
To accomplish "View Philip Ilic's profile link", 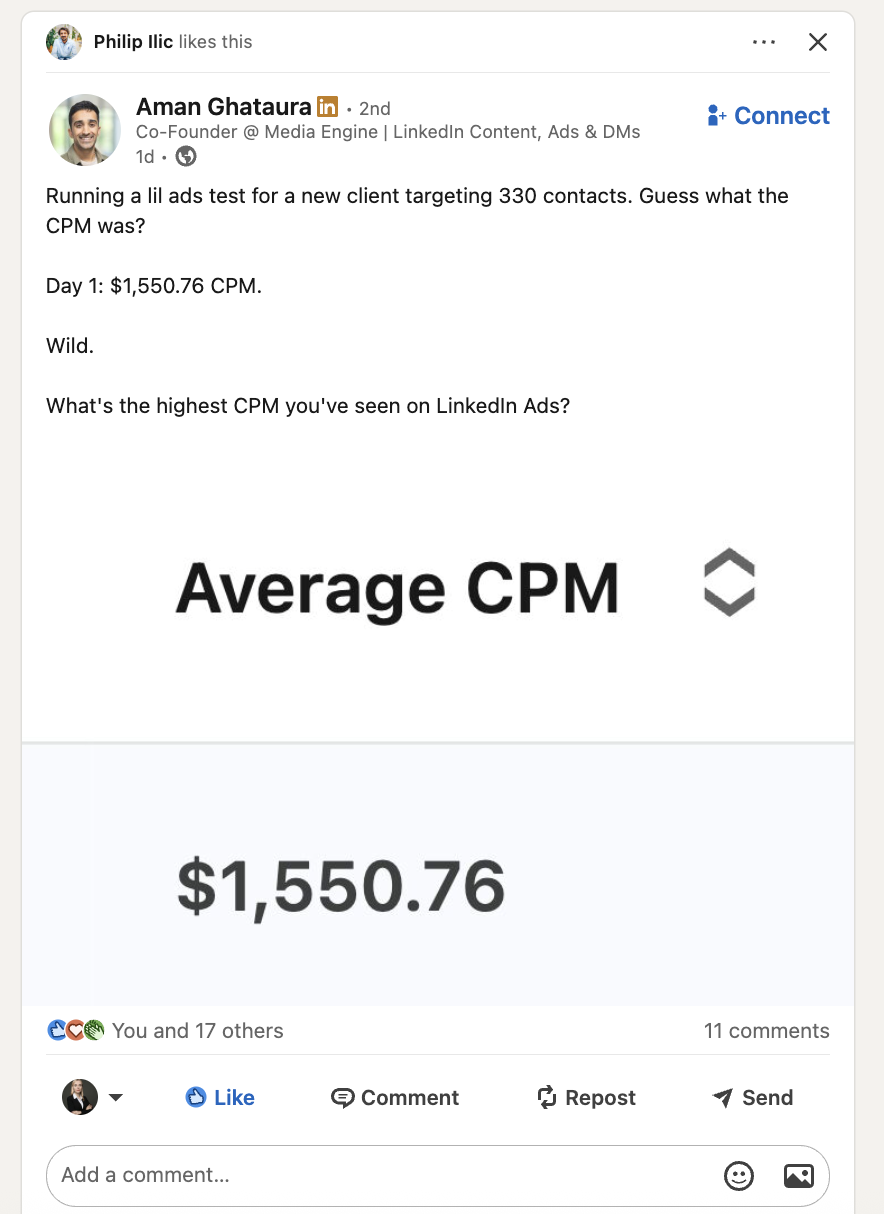I will [x=135, y=41].
